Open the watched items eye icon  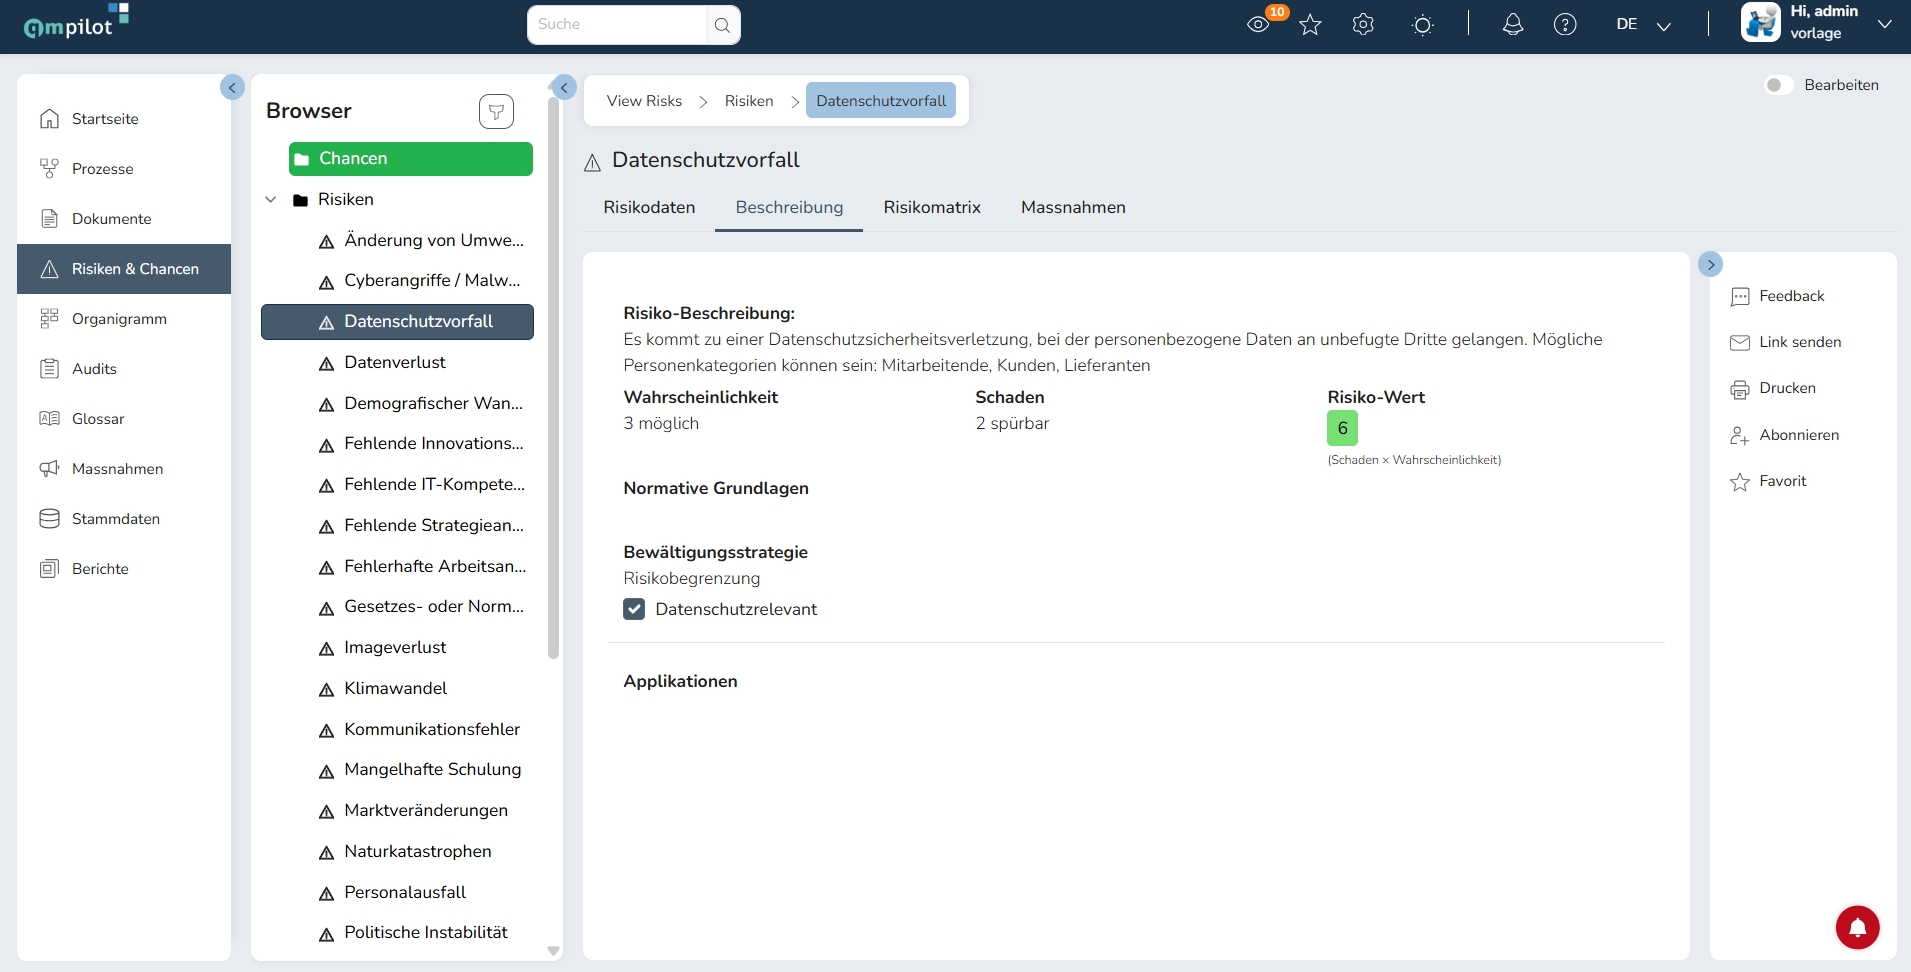pos(1258,24)
